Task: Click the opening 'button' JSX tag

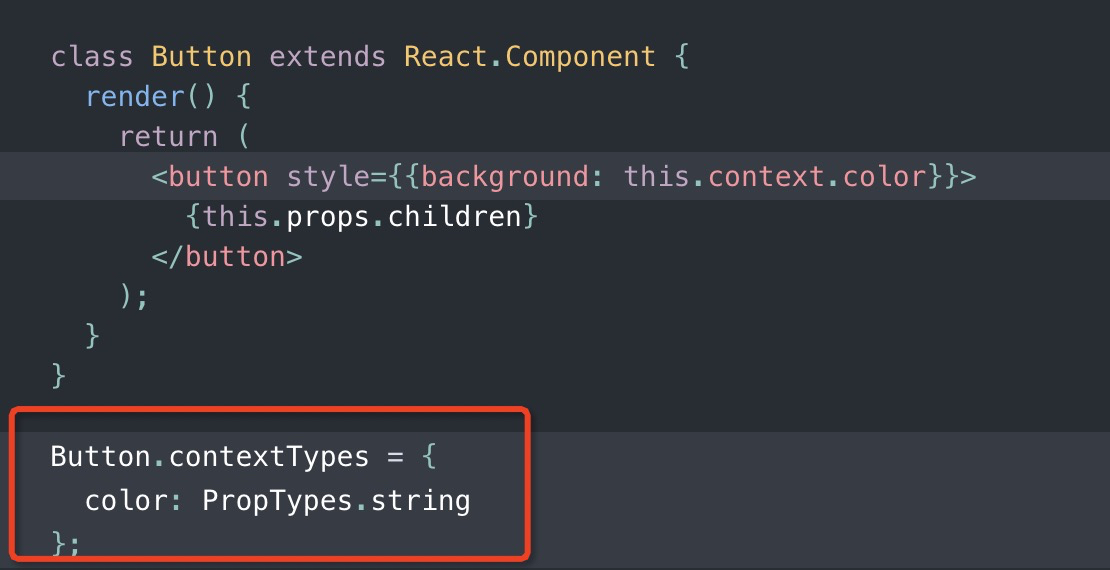Action: pyautogui.click(x=219, y=177)
